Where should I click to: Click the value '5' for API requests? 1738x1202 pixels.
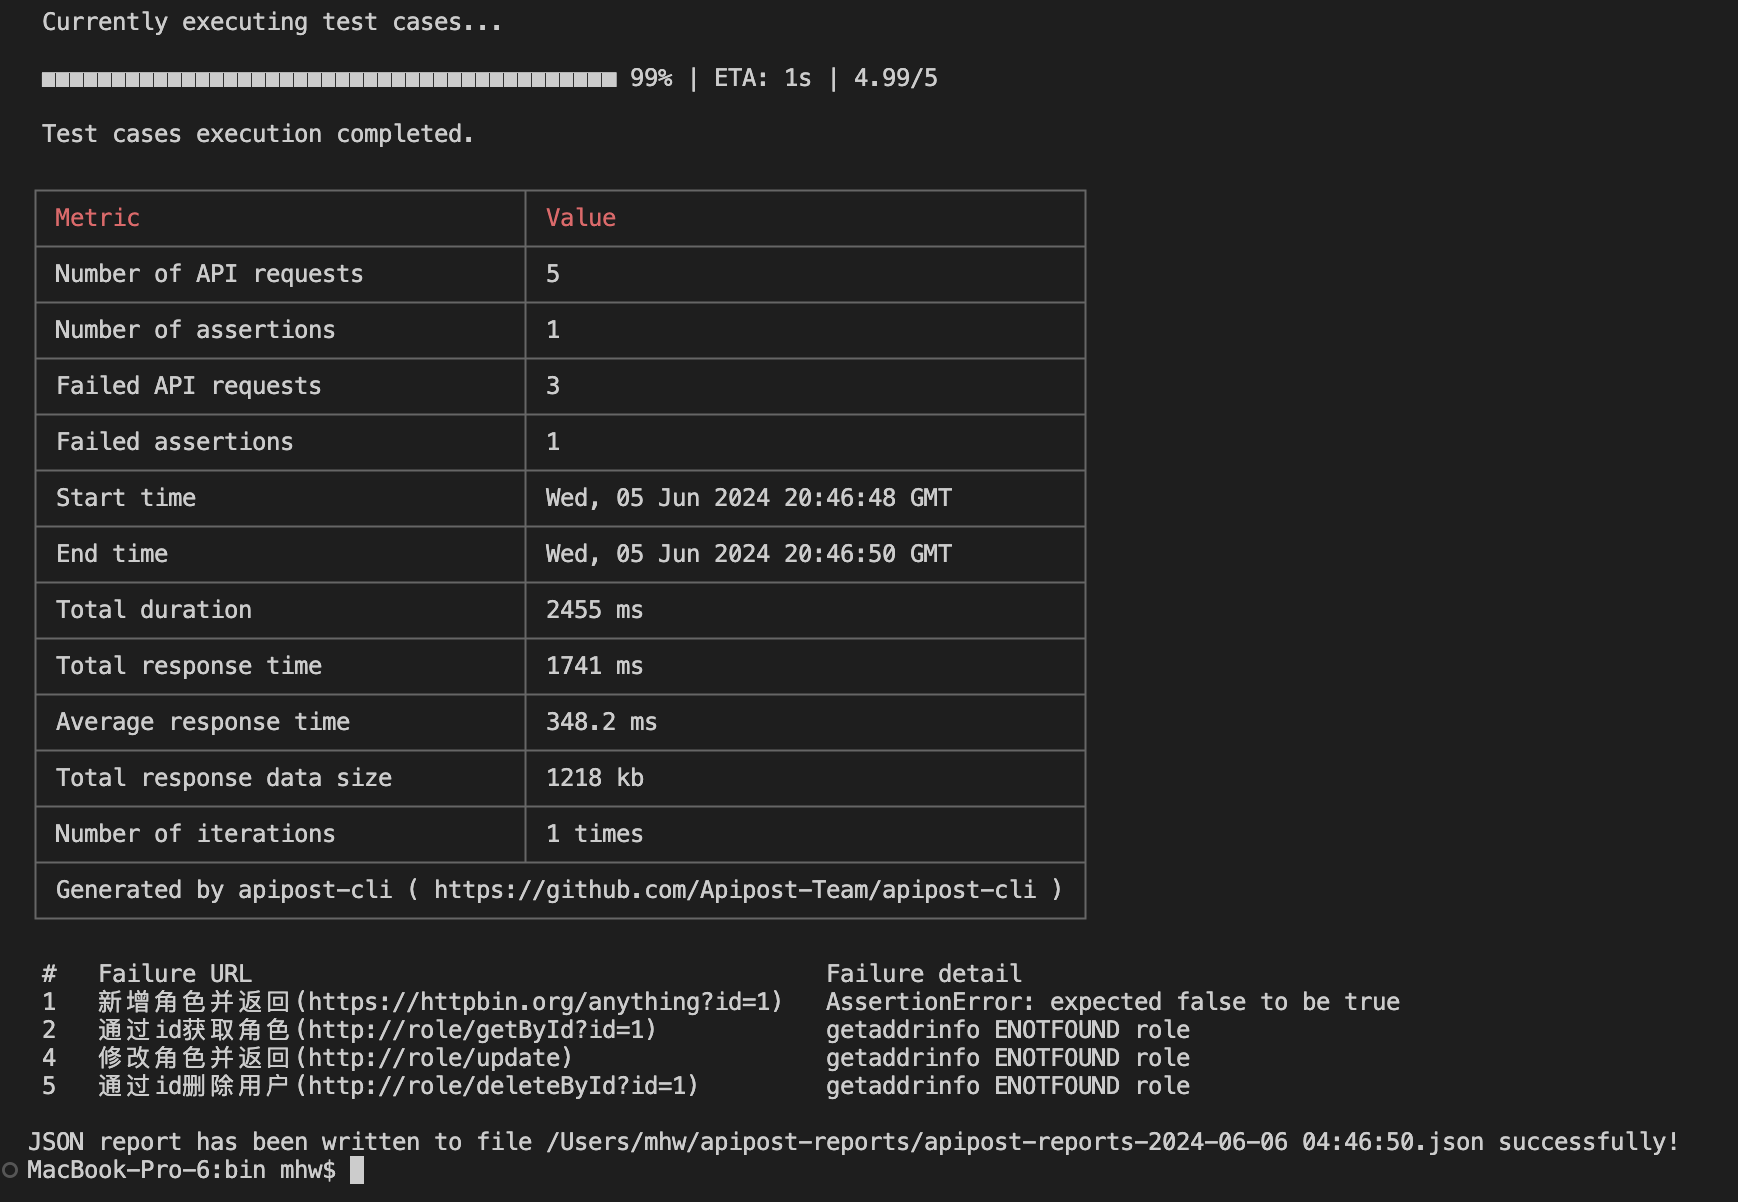coord(553,274)
